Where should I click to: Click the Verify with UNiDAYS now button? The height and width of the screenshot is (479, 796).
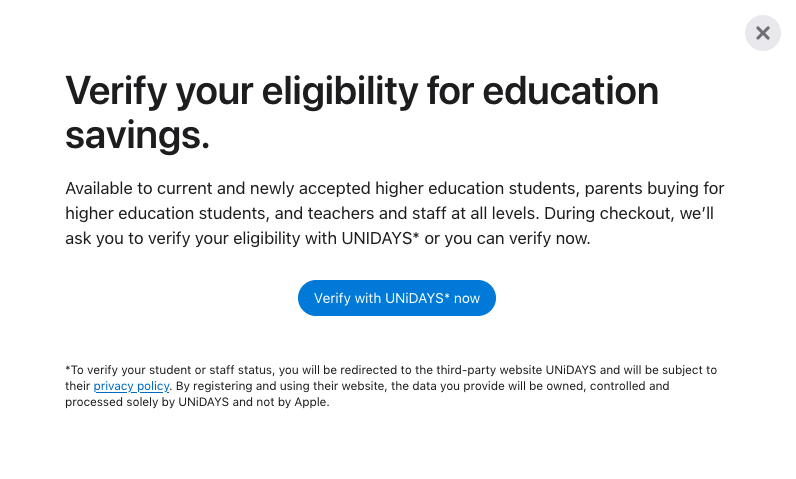397,298
